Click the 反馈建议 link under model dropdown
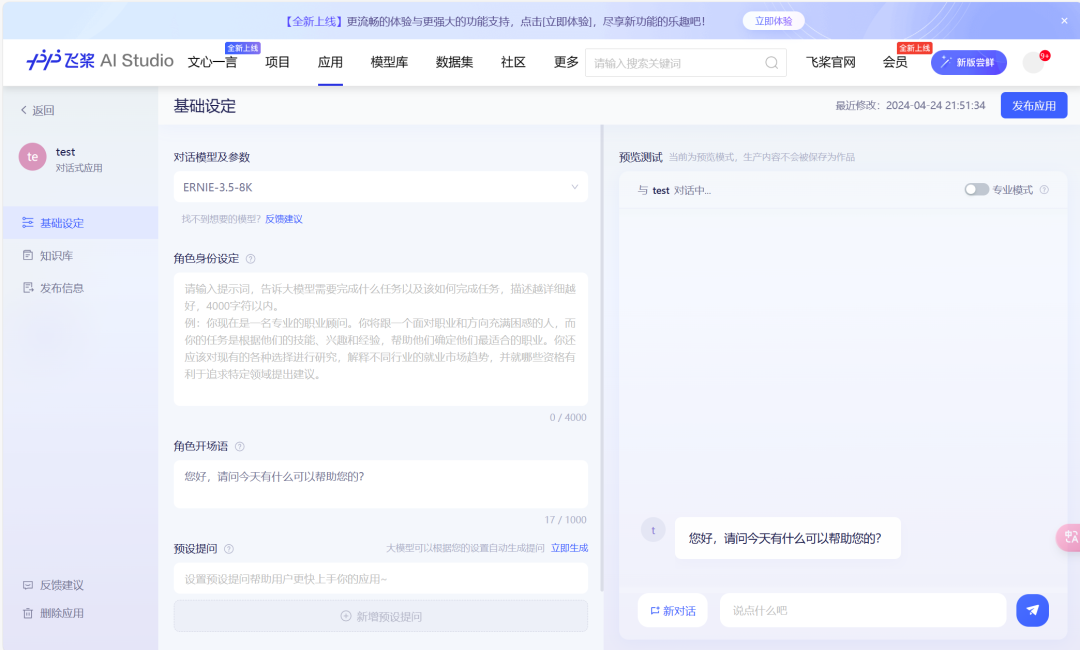The height and width of the screenshot is (650, 1080). click(x=284, y=219)
